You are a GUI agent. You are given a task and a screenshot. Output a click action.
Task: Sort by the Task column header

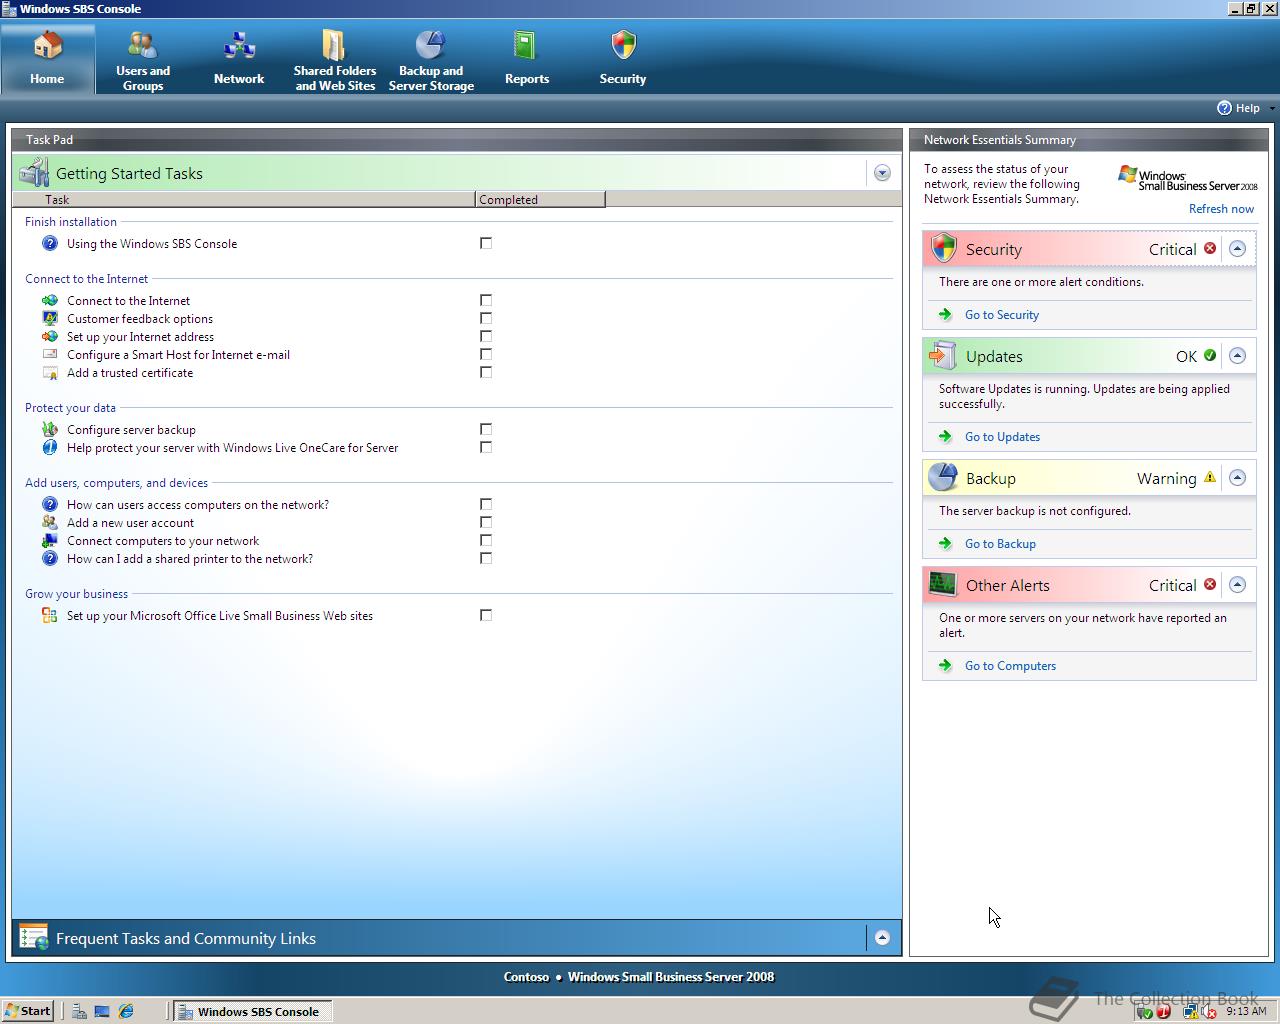(243, 199)
